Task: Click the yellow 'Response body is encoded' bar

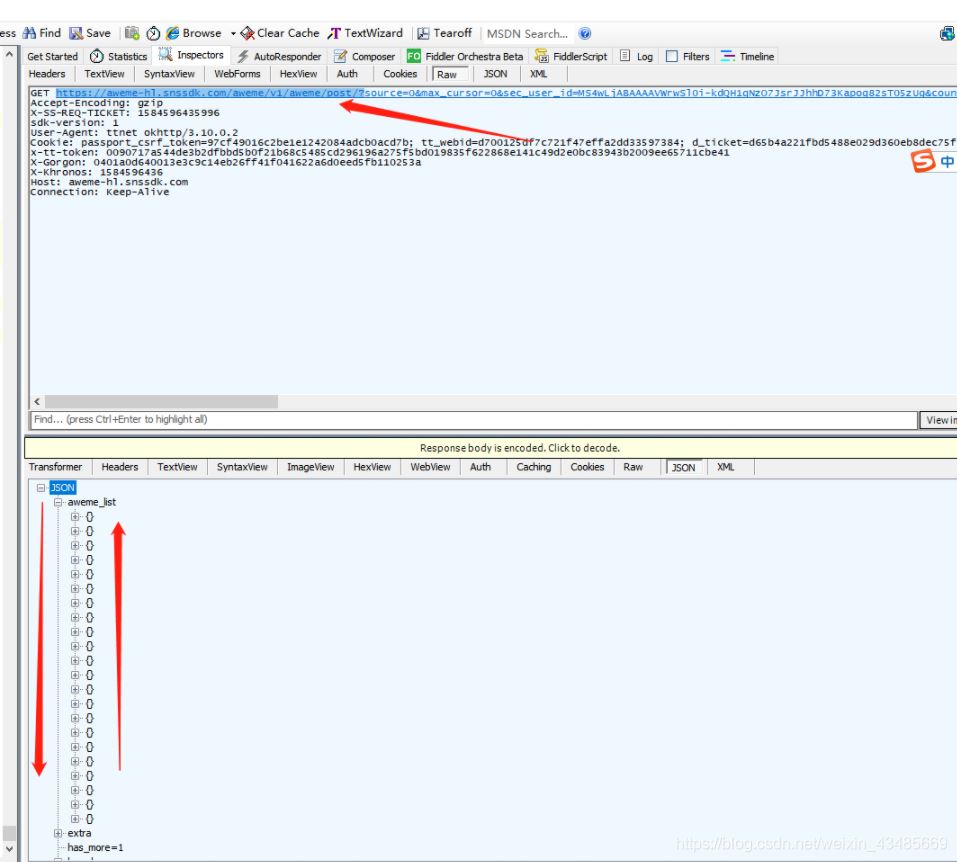Action: pos(520,448)
